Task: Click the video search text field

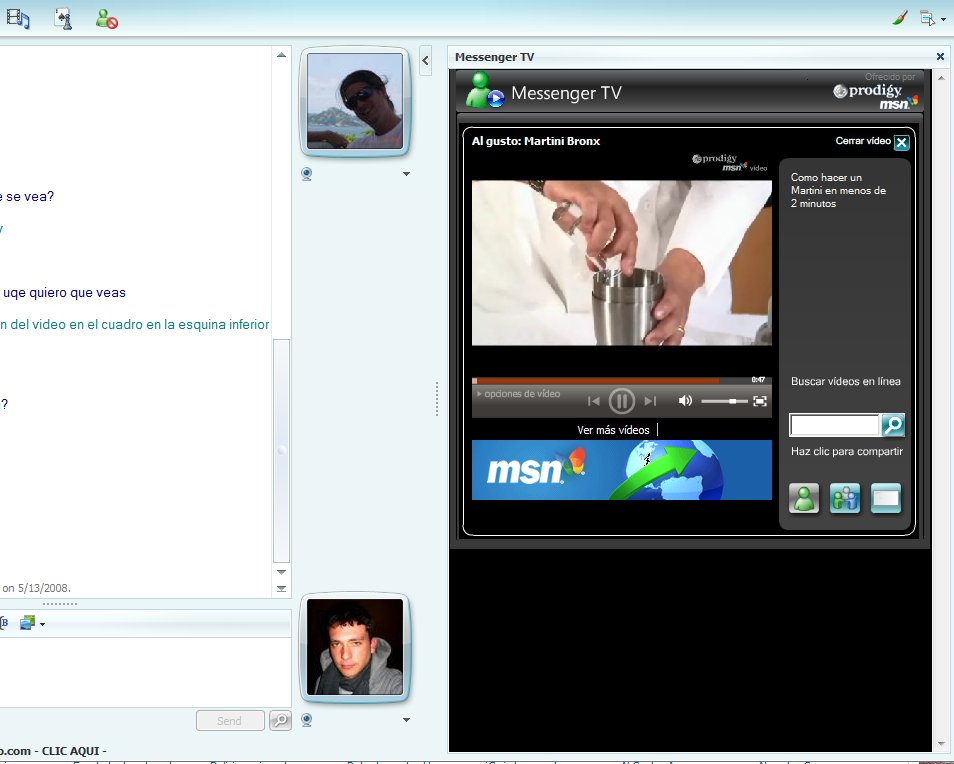Action: (x=834, y=426)
